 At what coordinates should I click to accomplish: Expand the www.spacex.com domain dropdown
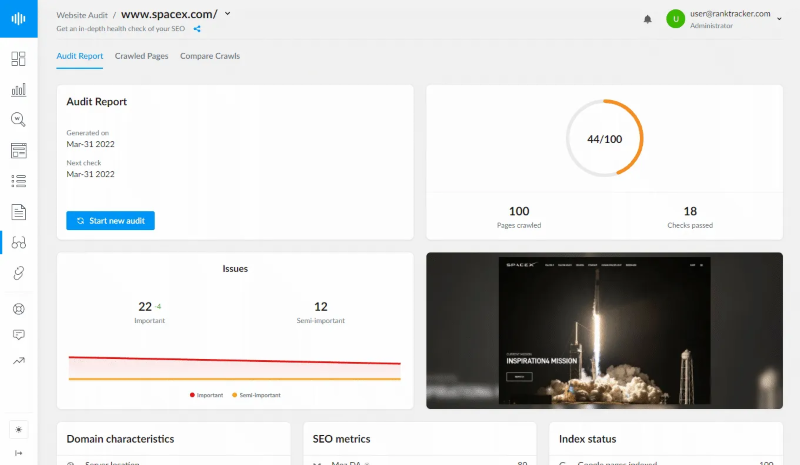[228, 14]
